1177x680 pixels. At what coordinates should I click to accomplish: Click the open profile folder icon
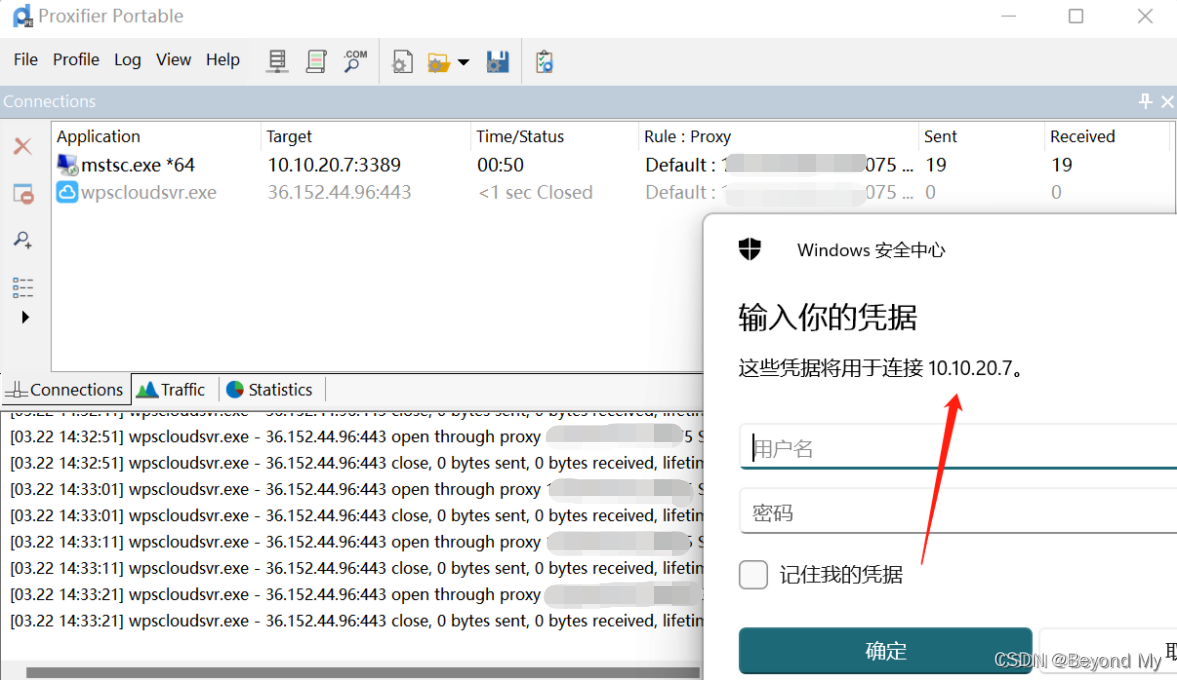(x=438, y=62)
